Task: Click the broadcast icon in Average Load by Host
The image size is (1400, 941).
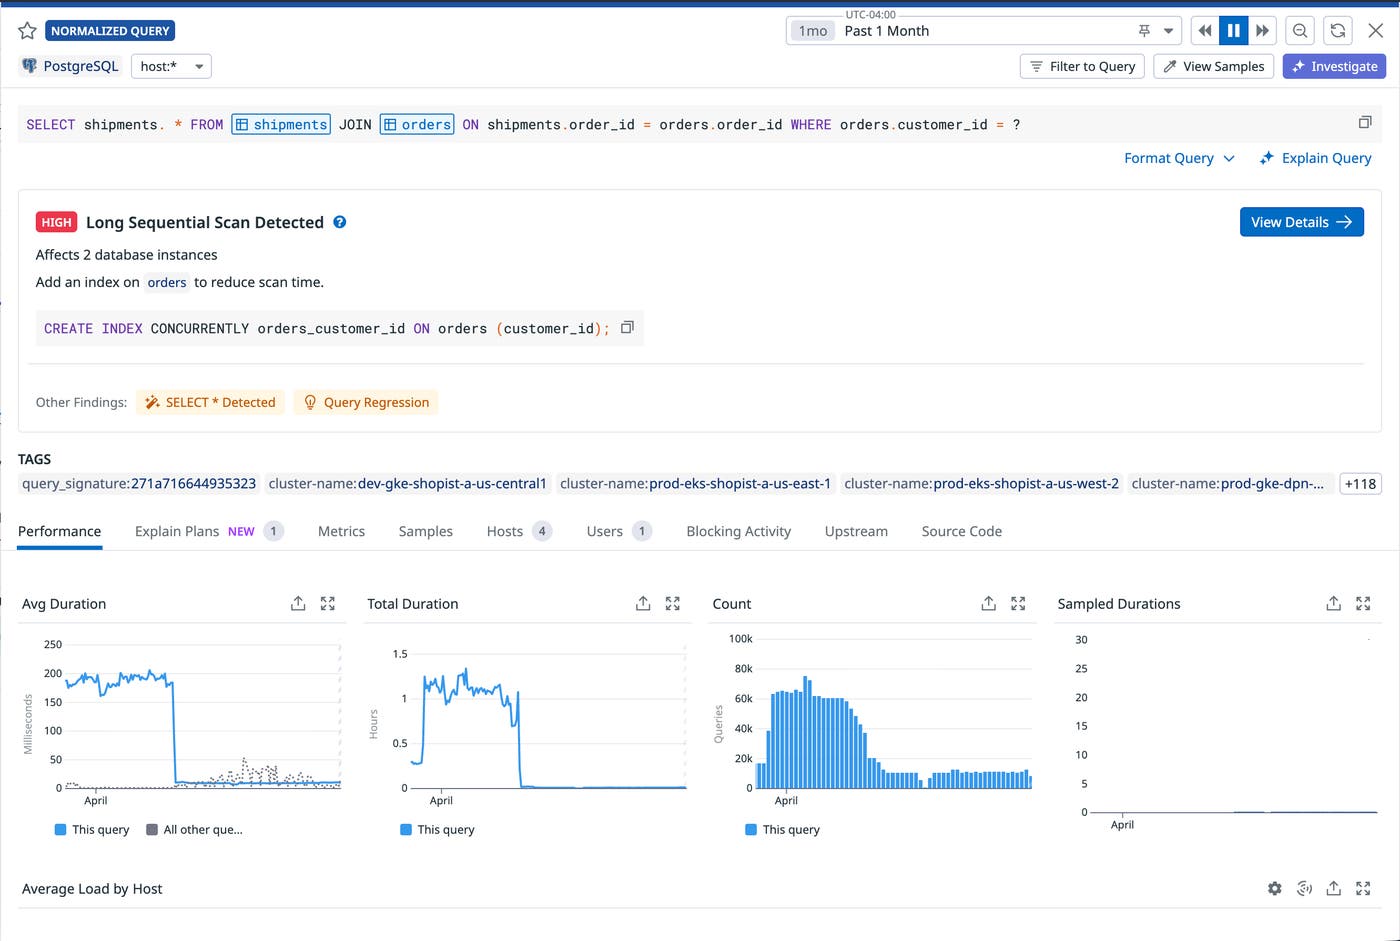Action: point(1304,888)
